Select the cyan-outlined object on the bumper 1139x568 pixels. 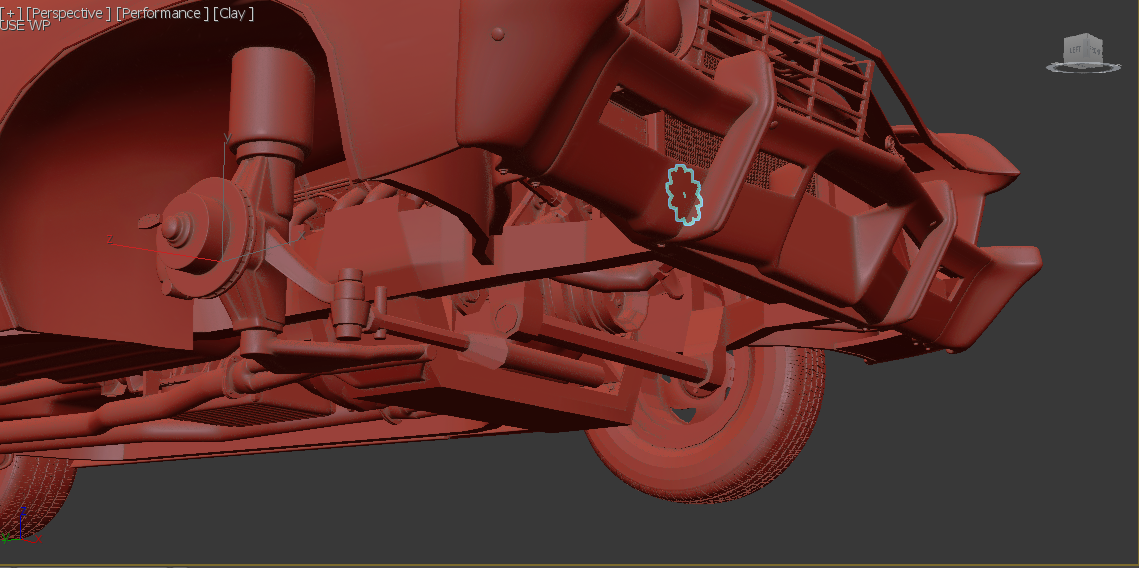(x=682, y=191)
